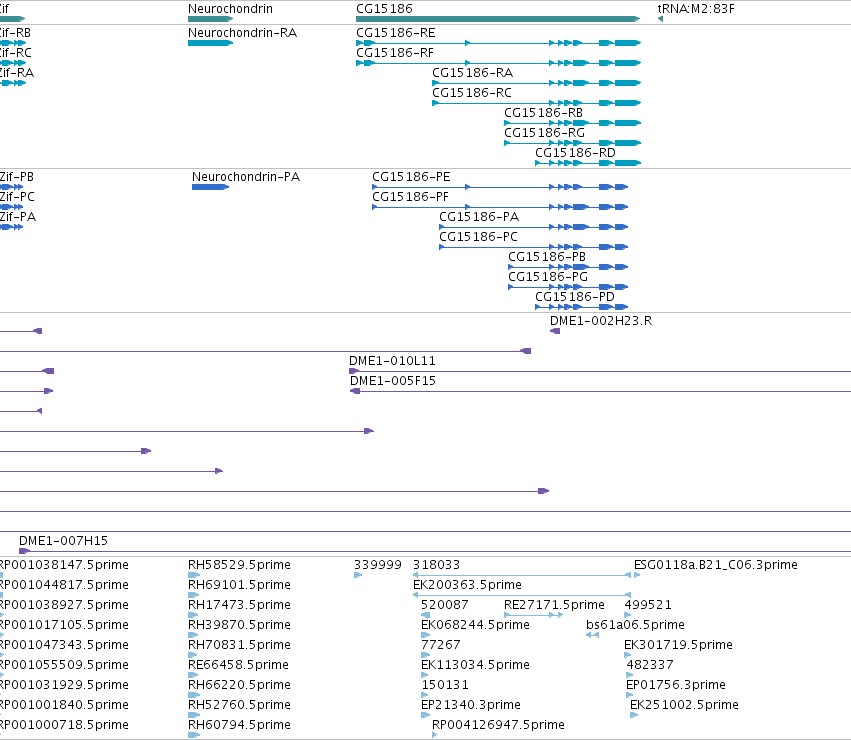Click the CG15186-PA protein label
Viewport: 851px width, 740px height.
[479, 217]
